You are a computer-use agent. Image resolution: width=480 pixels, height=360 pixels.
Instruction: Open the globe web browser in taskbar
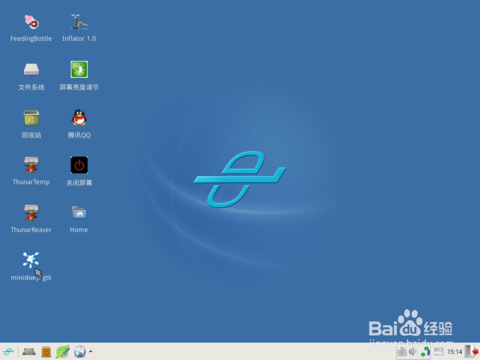[80, 352]
